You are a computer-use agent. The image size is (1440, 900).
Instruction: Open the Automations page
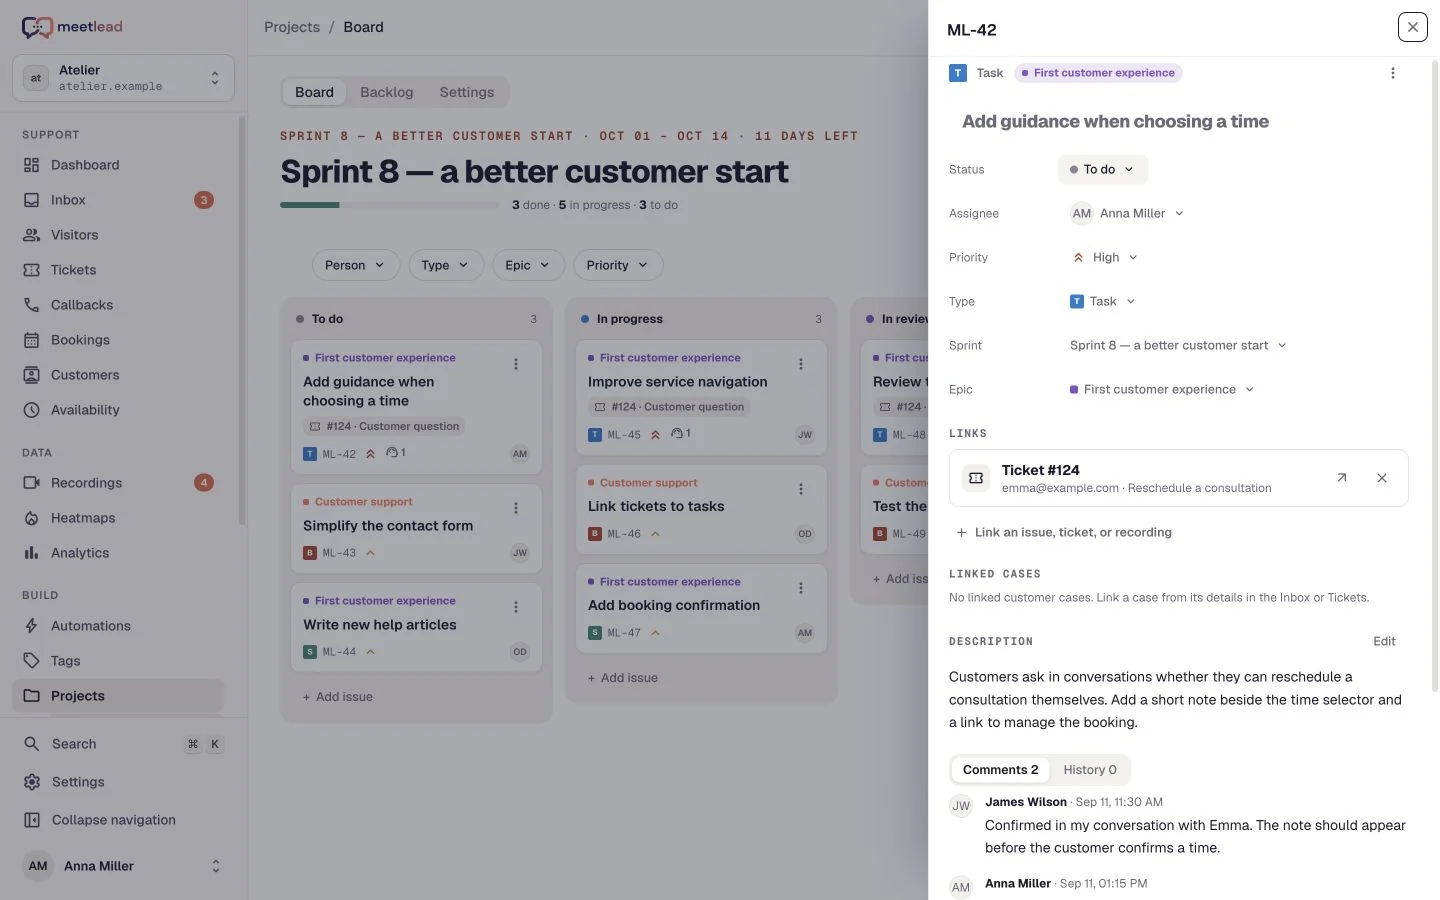coord(118,626)
